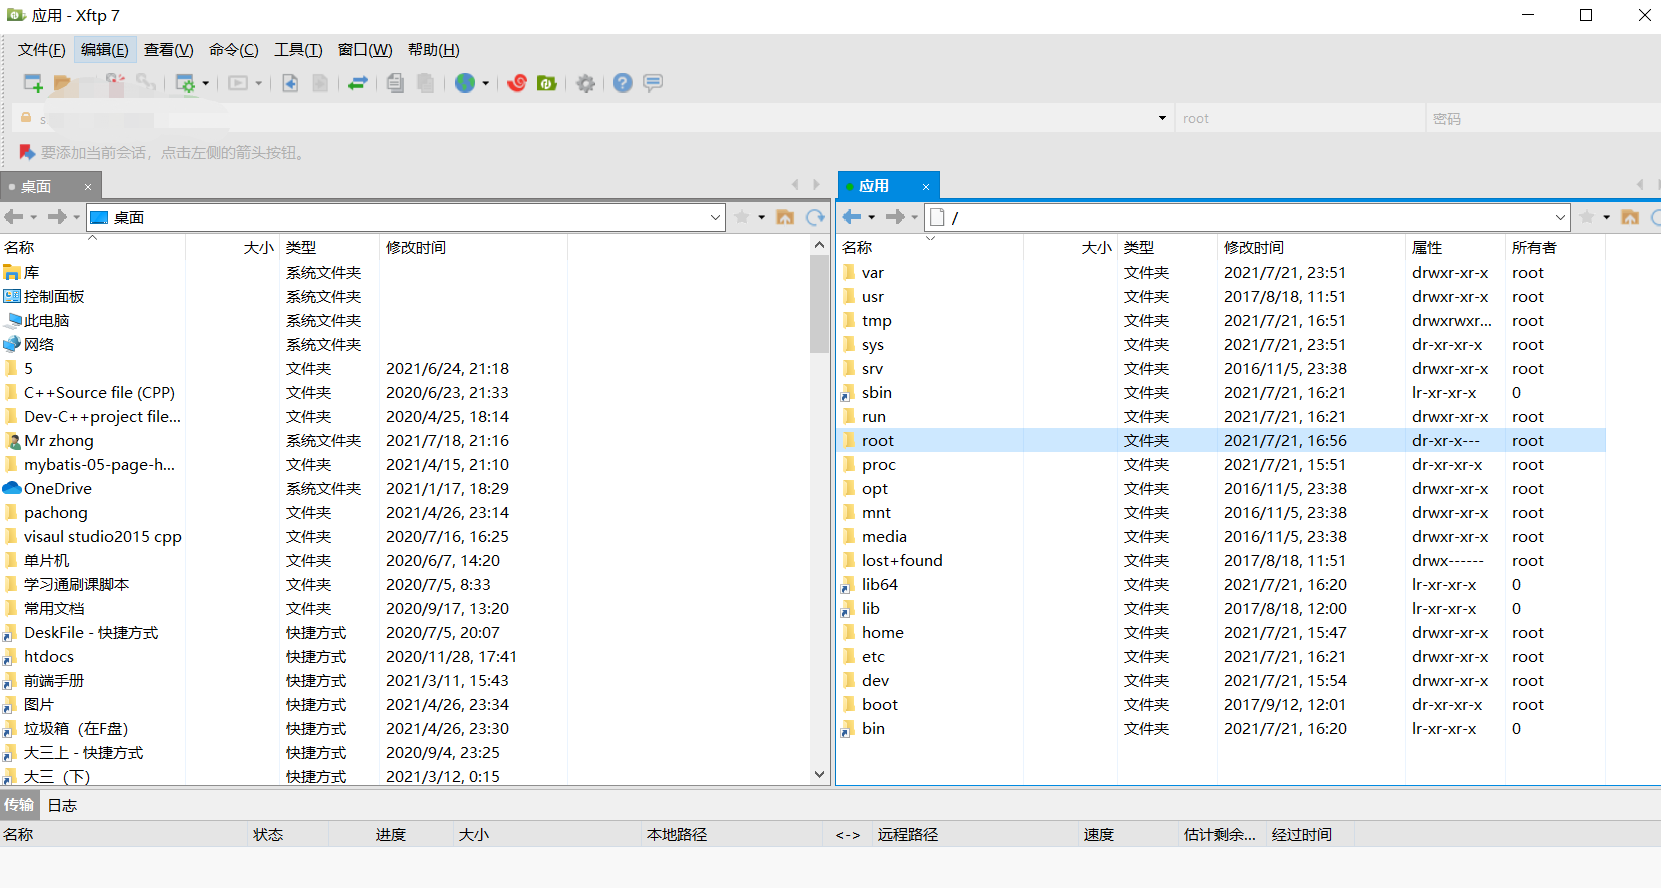
Task: Click the remote pane home folder icon
Action: [x=1630, y=217]
